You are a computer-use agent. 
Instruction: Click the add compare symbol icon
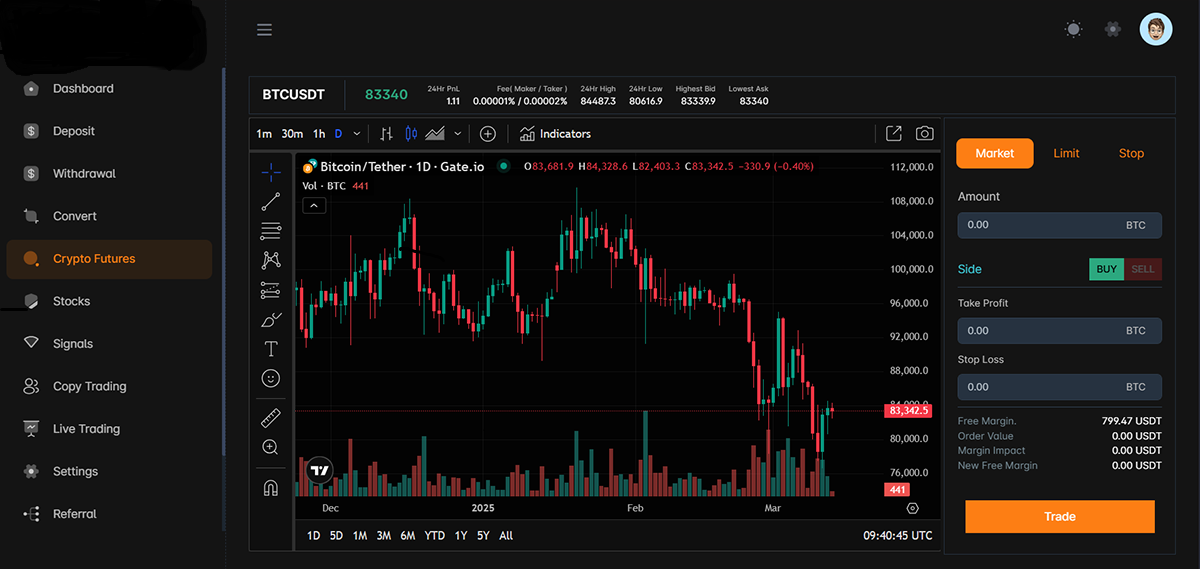pos(488,134)
